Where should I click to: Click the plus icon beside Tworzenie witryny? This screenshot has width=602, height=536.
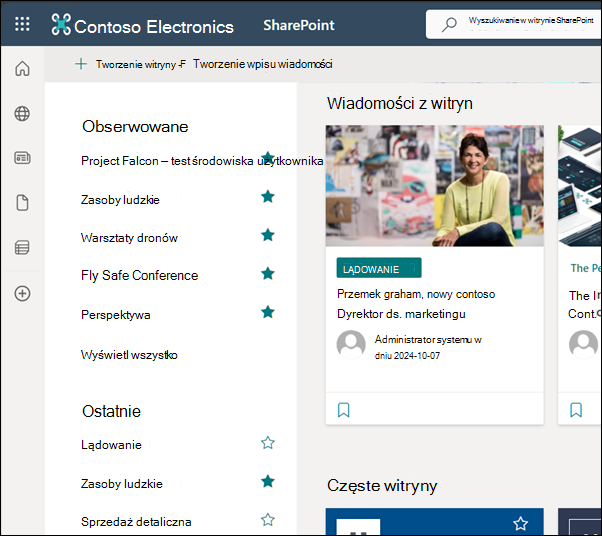tap(81, 64)
